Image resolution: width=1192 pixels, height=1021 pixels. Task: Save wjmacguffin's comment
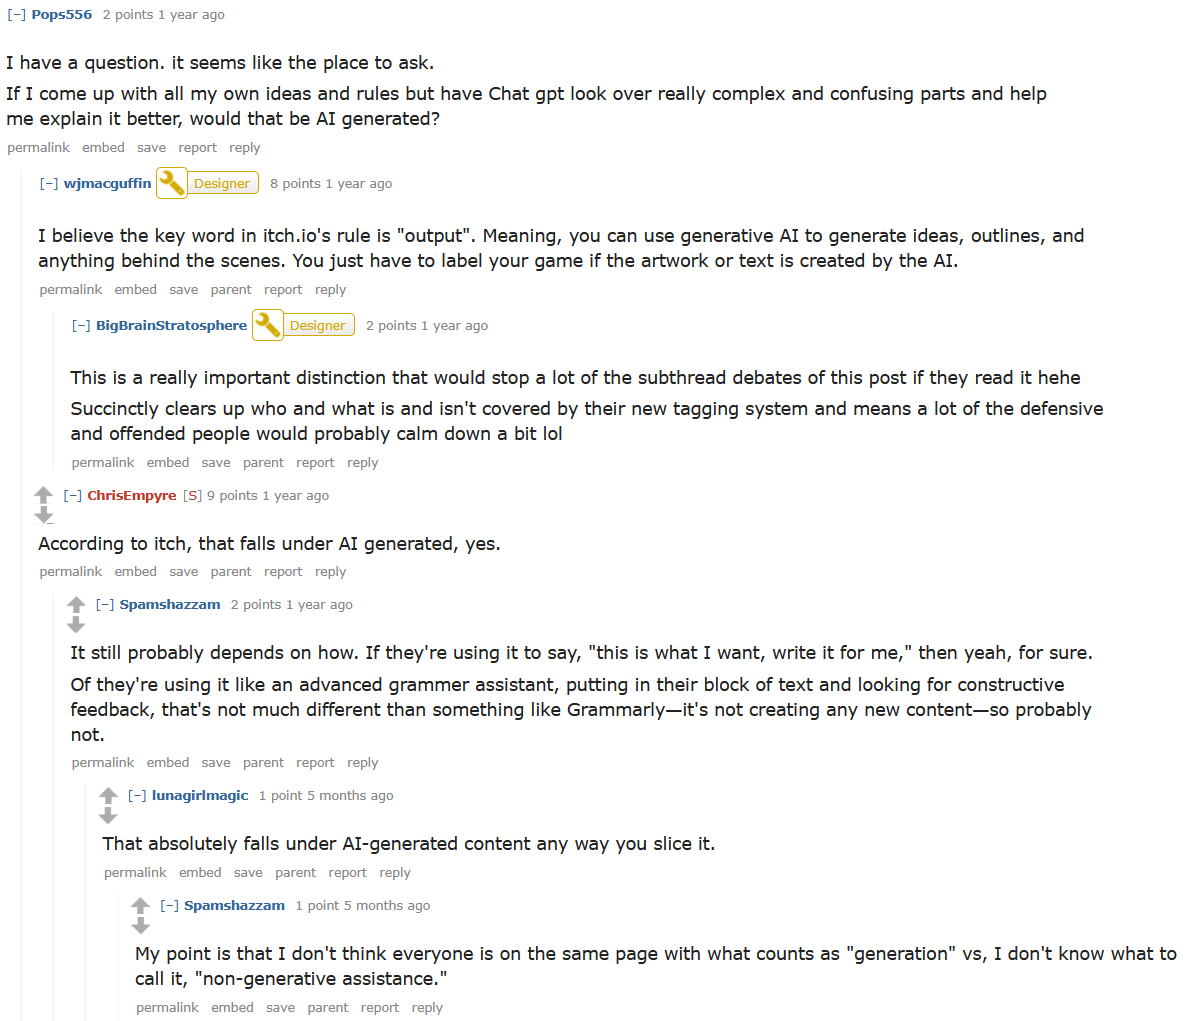click(183, 290)
